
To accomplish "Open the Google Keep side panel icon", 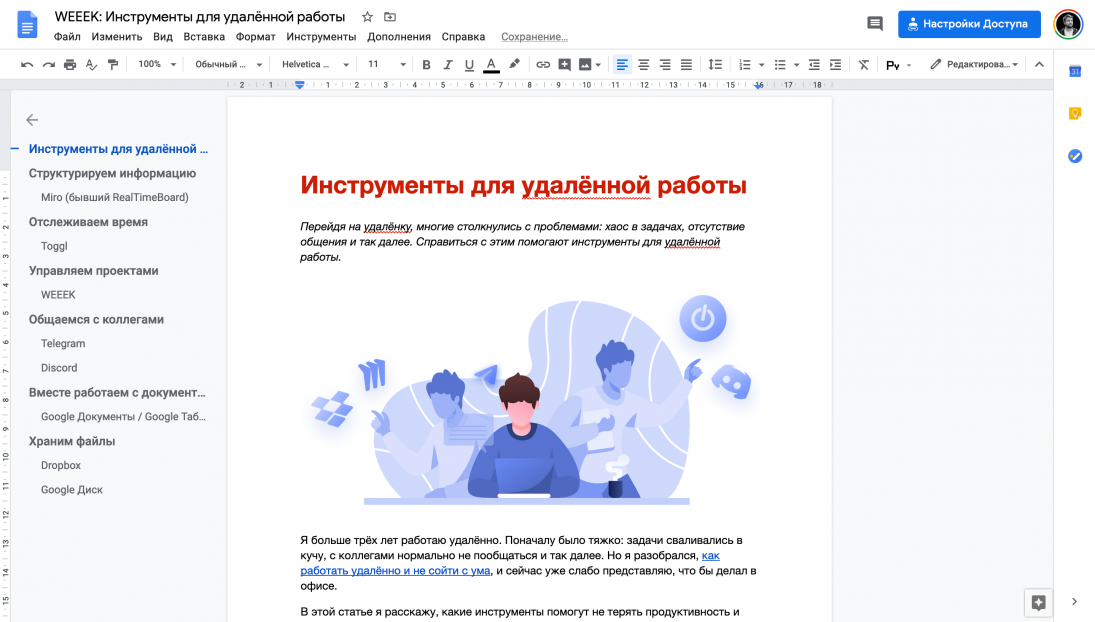I will pyautogui.click(x=1075, y=113).
